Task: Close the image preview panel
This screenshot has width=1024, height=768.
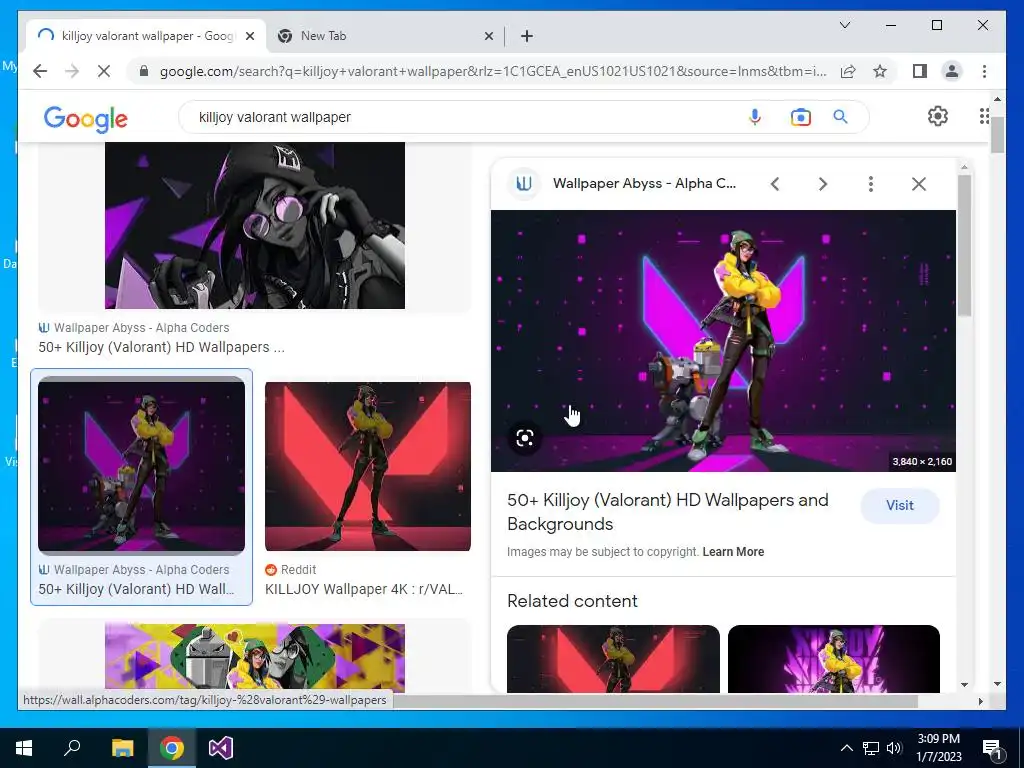Action: pyautogui.click(x=919, y=184)
